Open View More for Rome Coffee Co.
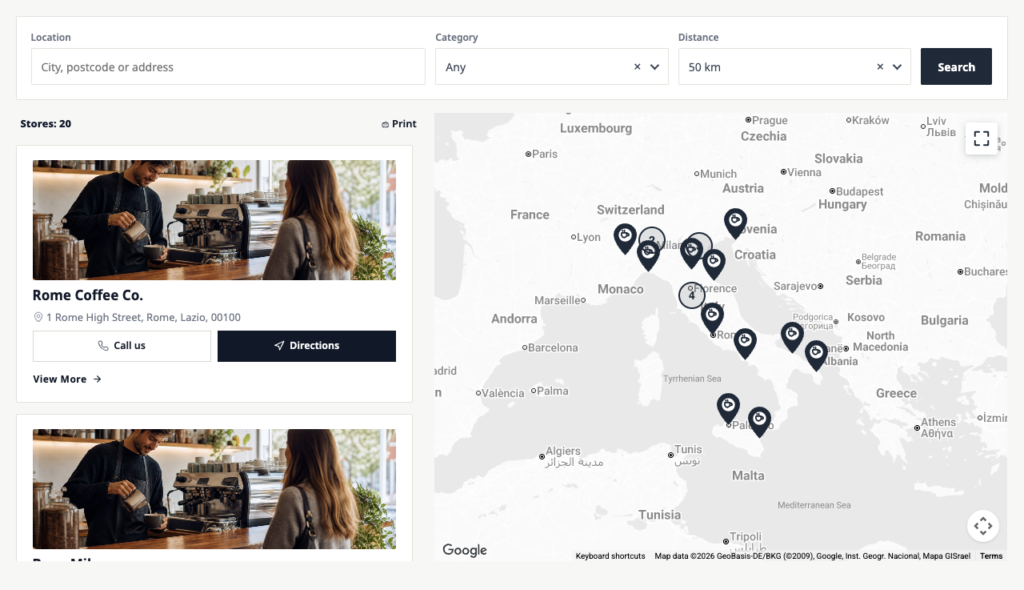 click(x=67, y=379)
